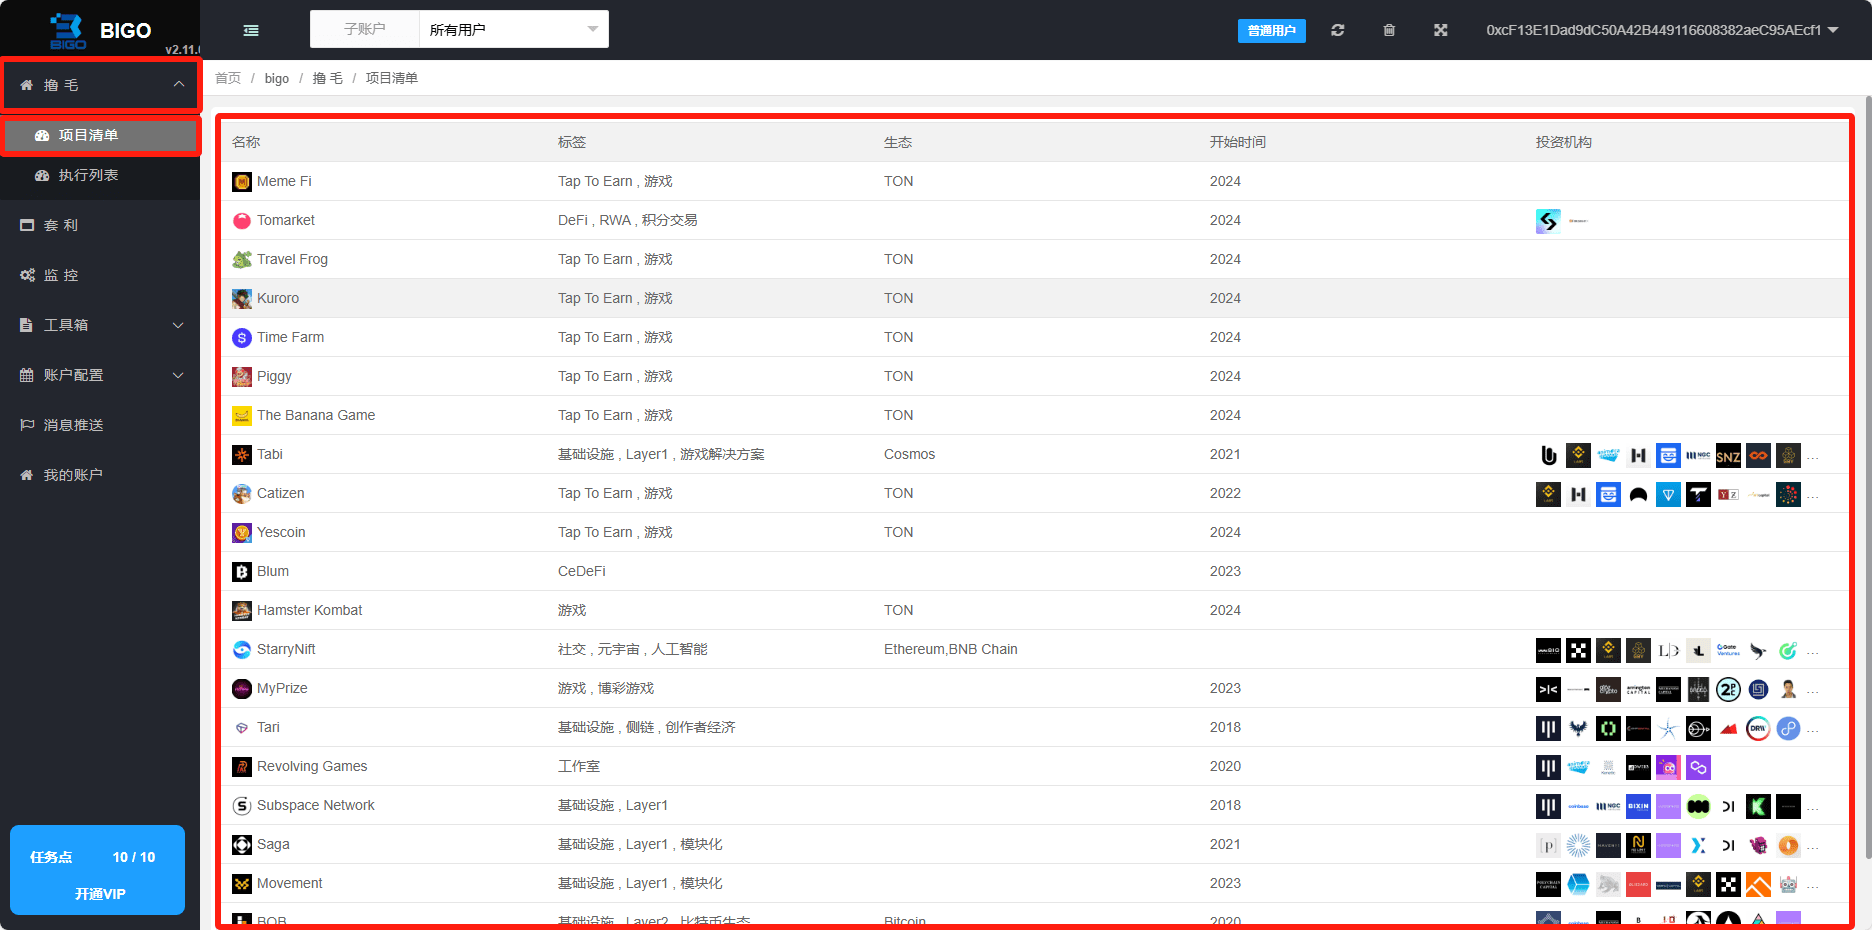Click the 游戏, 博彩游戏 tag in MyPrize row
This screenshot has width=1872, height=930.
pyautogui.click(x=606, y=688)
